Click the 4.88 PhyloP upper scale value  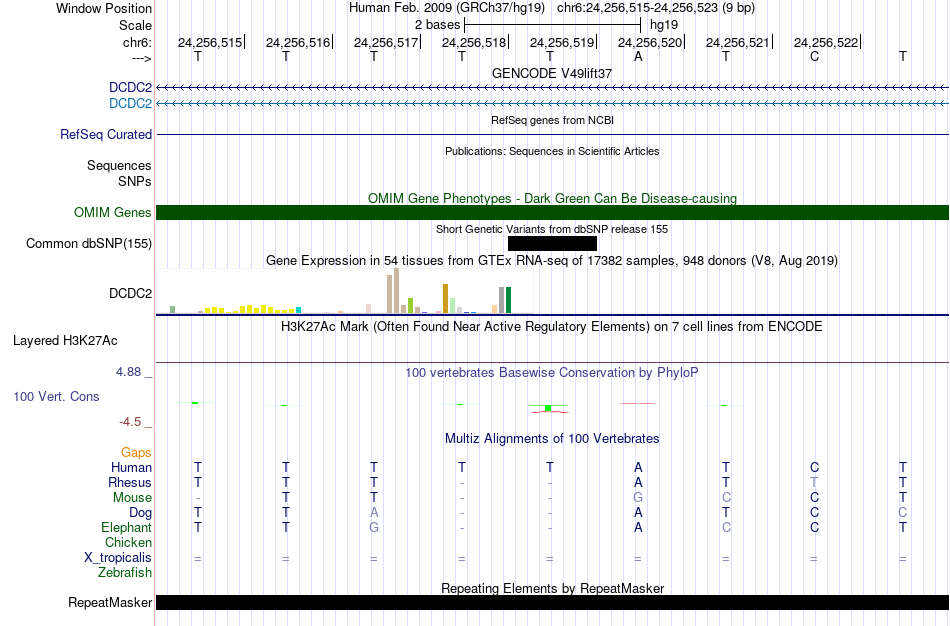coord(128,372)
